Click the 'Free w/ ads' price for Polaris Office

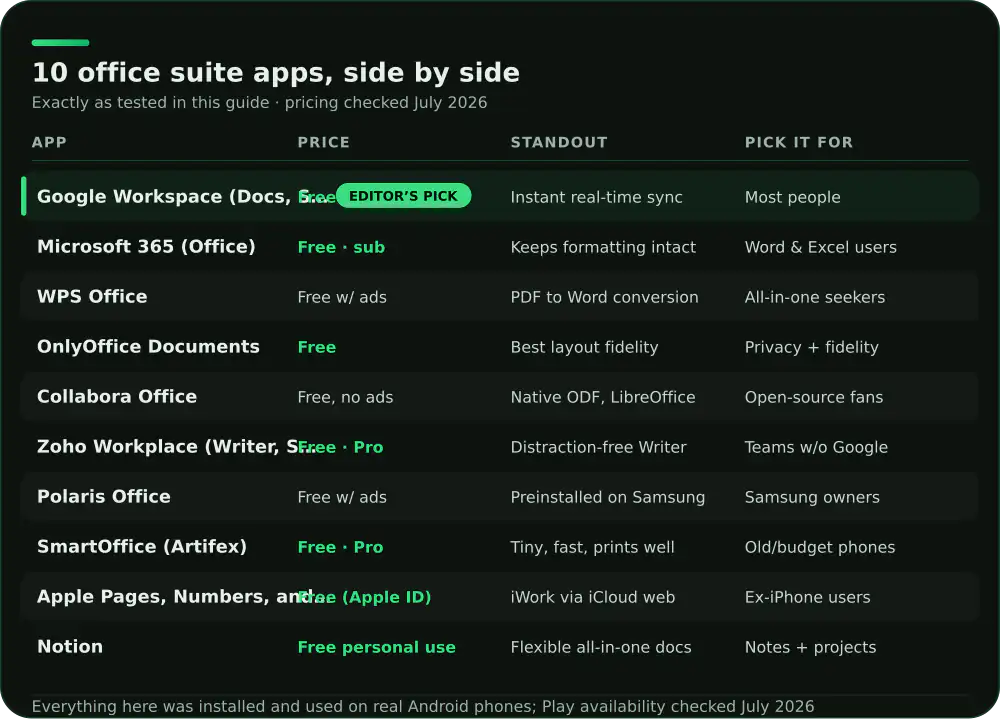tap(342, 498)
